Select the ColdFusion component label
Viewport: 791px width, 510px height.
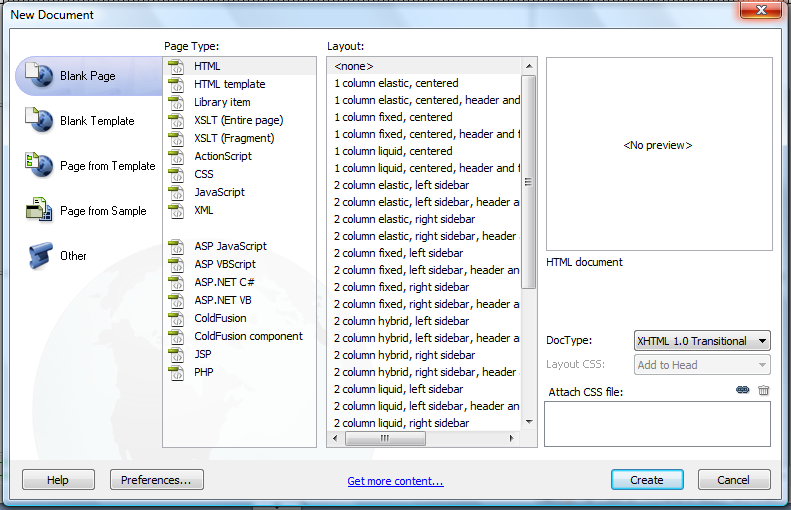pos(248,336)
